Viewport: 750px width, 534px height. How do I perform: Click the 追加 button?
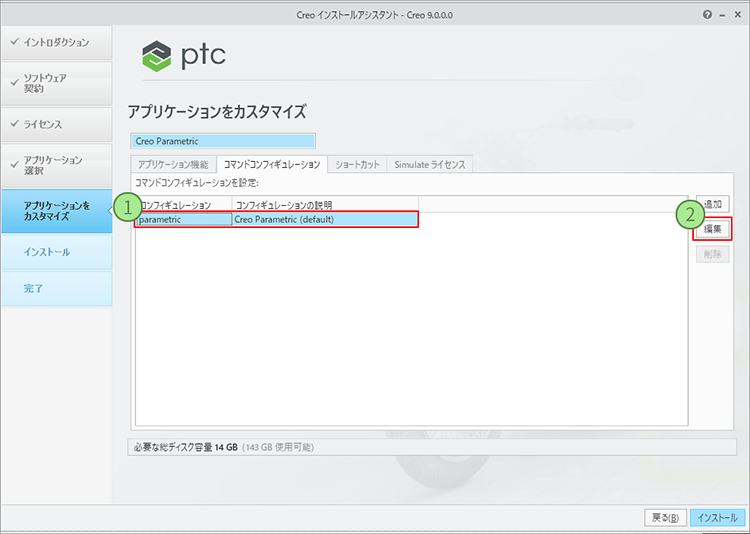(x=713, y=204)
